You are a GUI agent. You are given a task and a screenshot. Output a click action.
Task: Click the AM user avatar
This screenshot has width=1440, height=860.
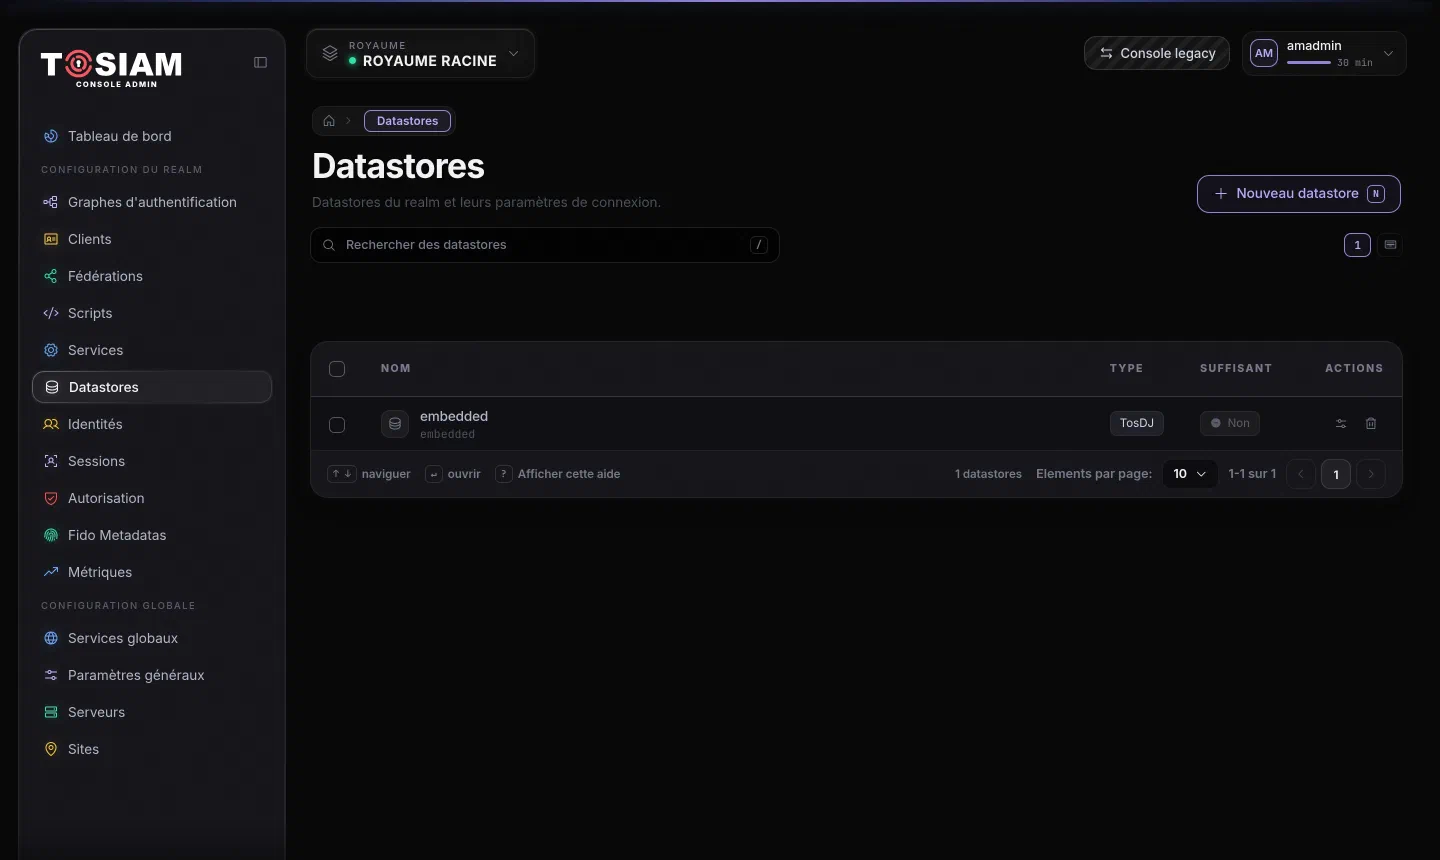click(x=1264, y=53)
